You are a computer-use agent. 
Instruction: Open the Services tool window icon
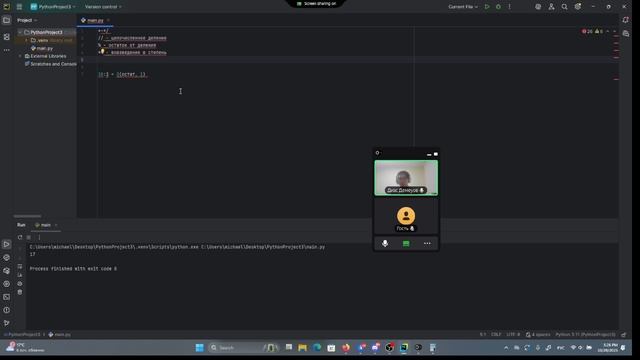tap(7, 284)
